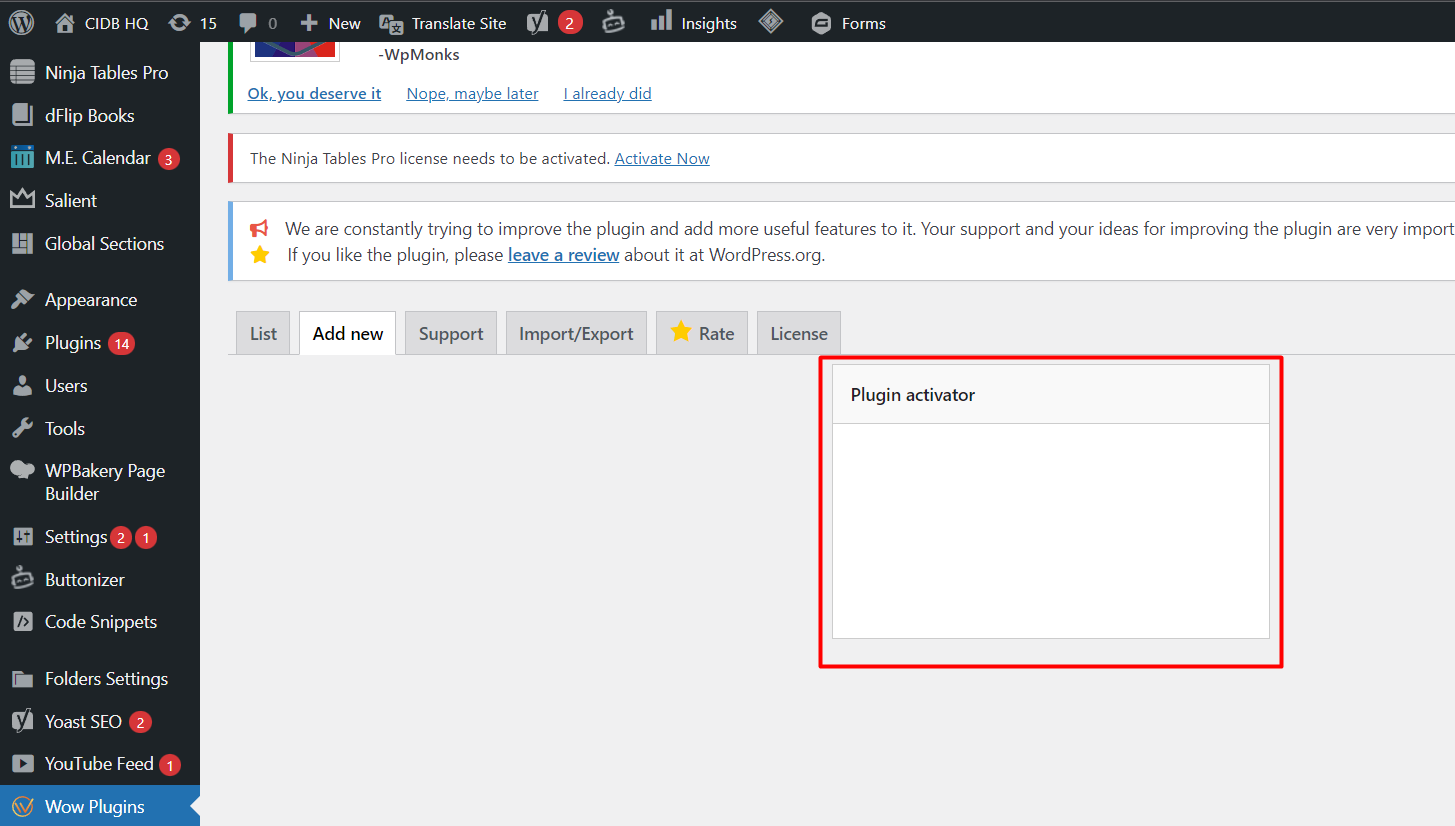This screenshot has height=826, width=1455.
Task: Select Wow Plugins in sidebar
Action: click(100, 807)
